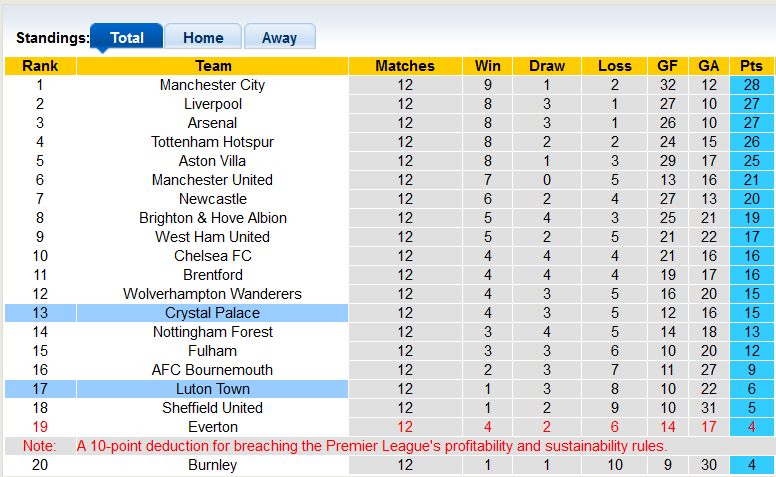Select Tottenham Hotspur in the table
This screenshot has width=776, height=477.
212,142
